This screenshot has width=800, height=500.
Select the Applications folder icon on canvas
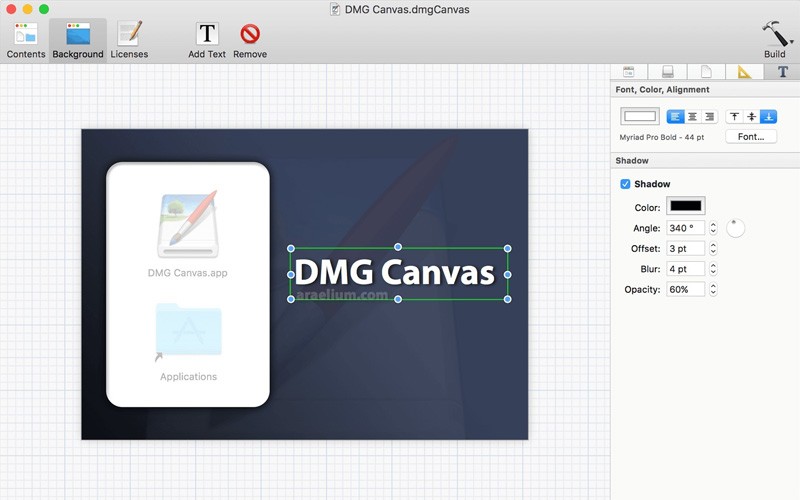[x=188, y=331]
